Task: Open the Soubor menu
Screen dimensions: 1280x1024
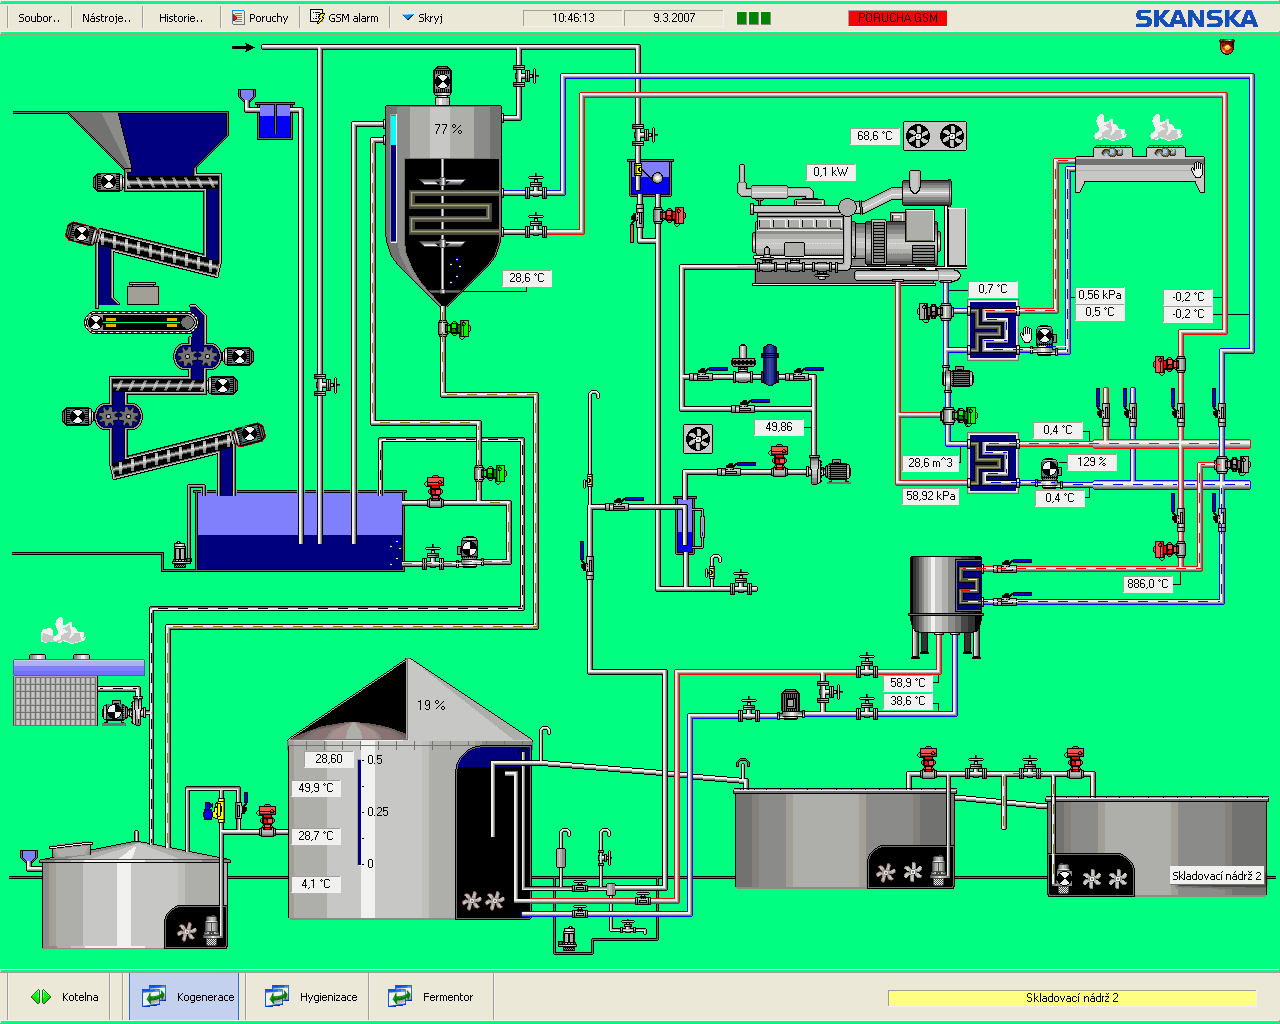Action: 39,18
